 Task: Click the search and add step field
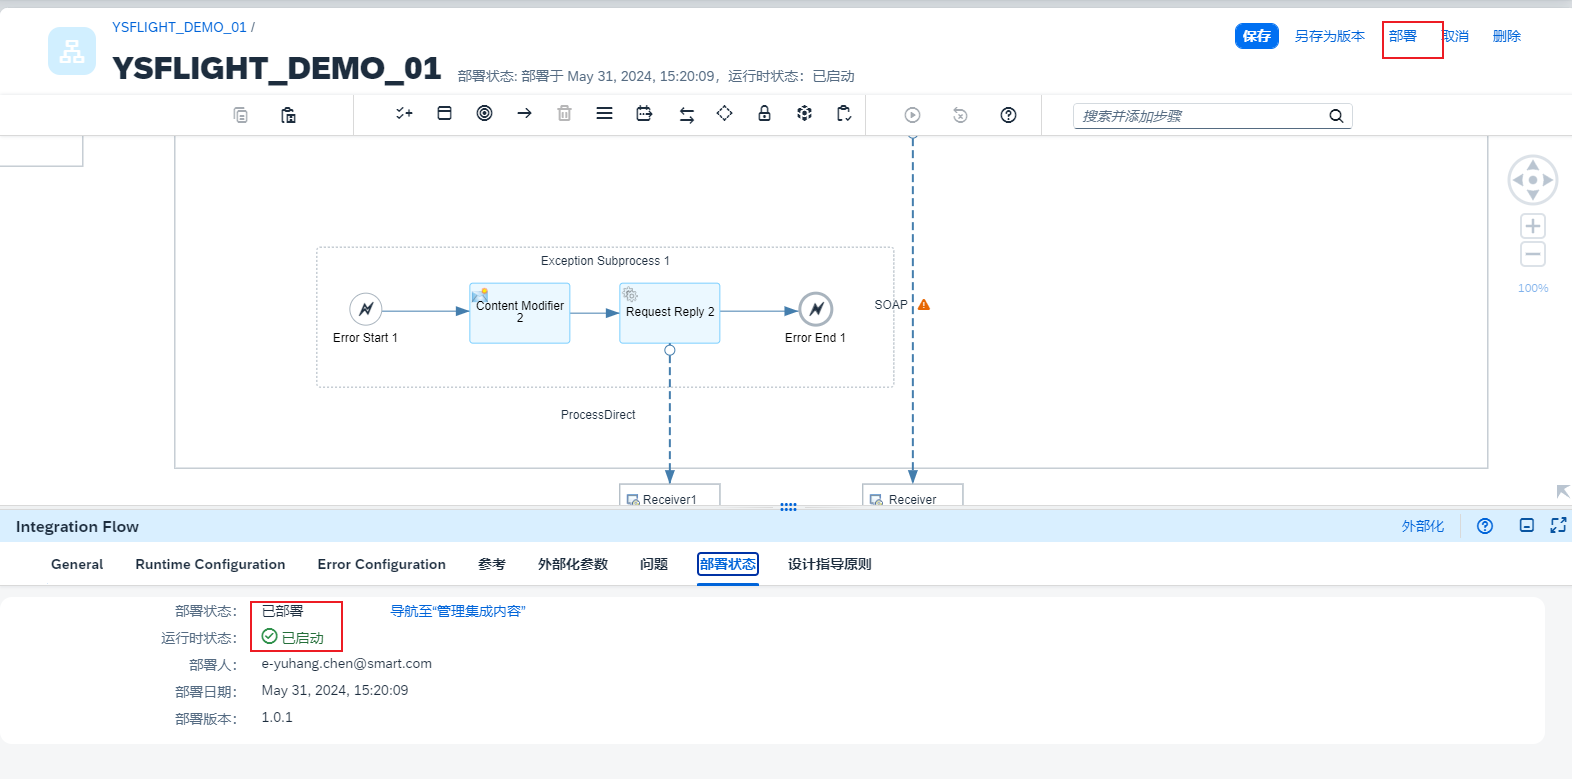click(x=1200, y=116)
